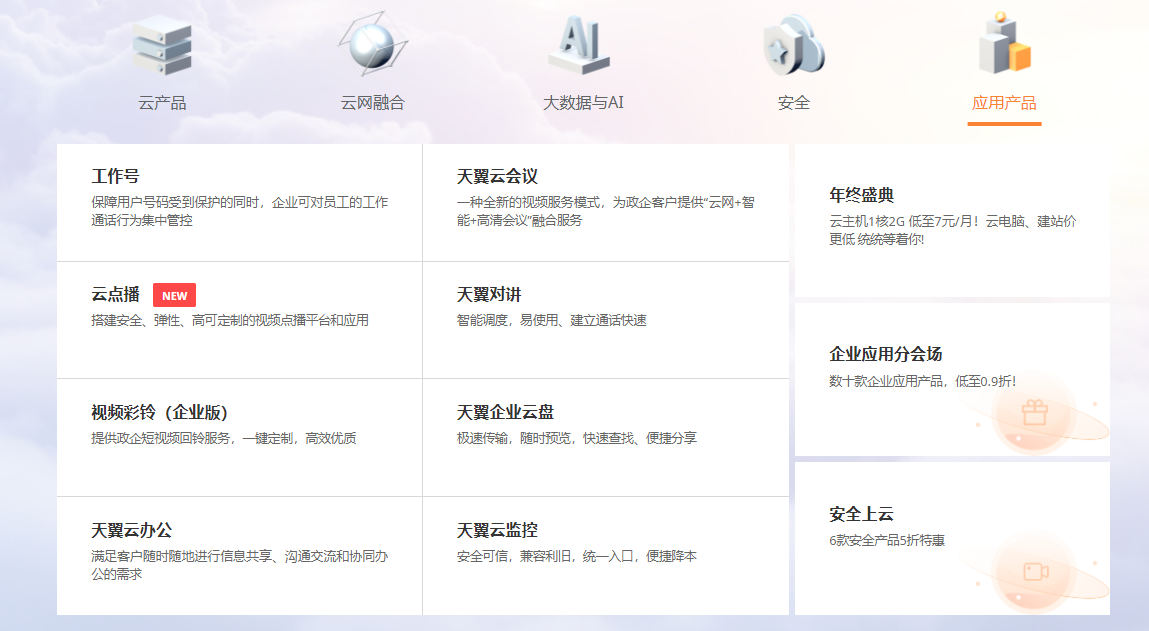Open the 工作号 product link
Viewport: 1149px width, 631px height.
115,177
